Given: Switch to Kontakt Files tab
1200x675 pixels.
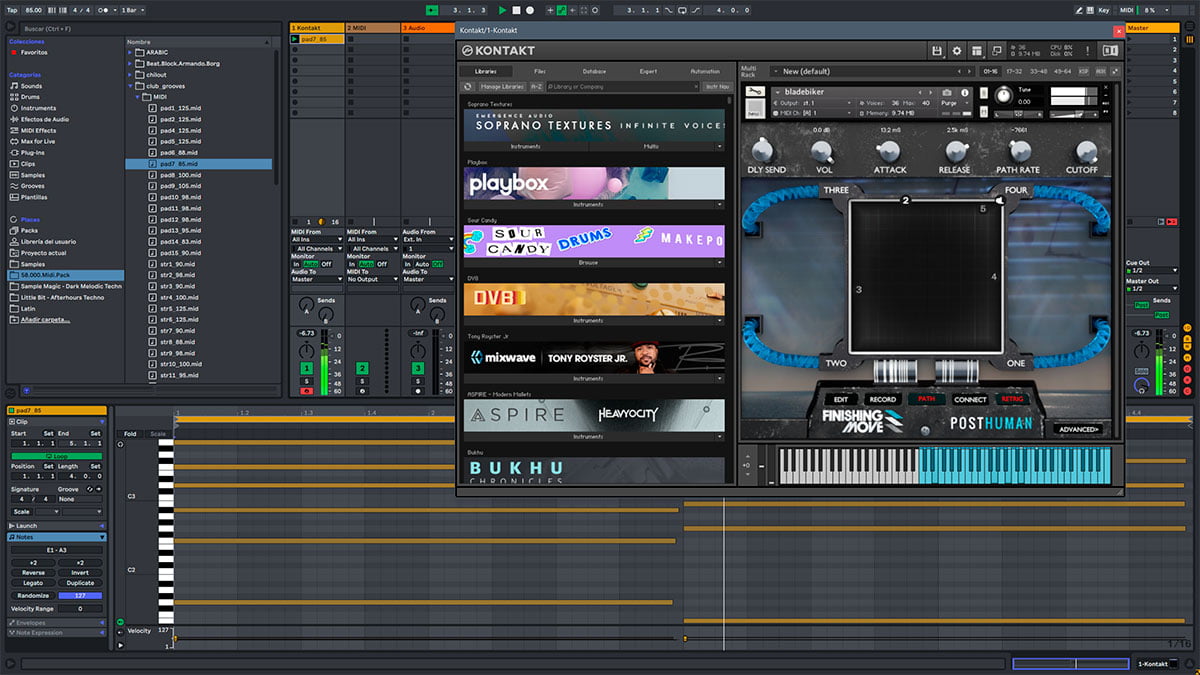Looking at the screenshot, I should tap(540, 72).
